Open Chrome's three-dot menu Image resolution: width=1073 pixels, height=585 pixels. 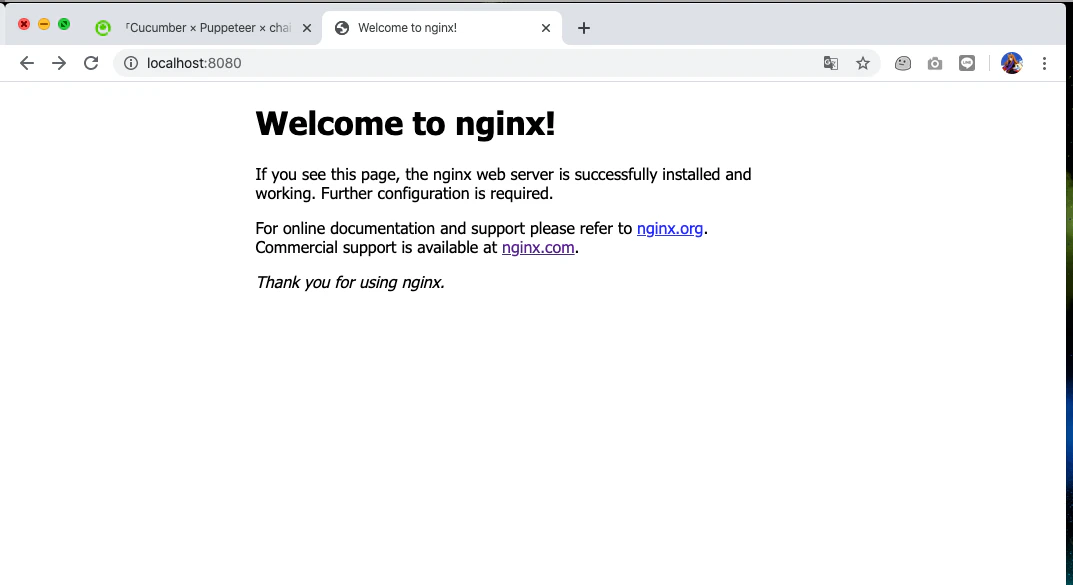pos(1044,63)
